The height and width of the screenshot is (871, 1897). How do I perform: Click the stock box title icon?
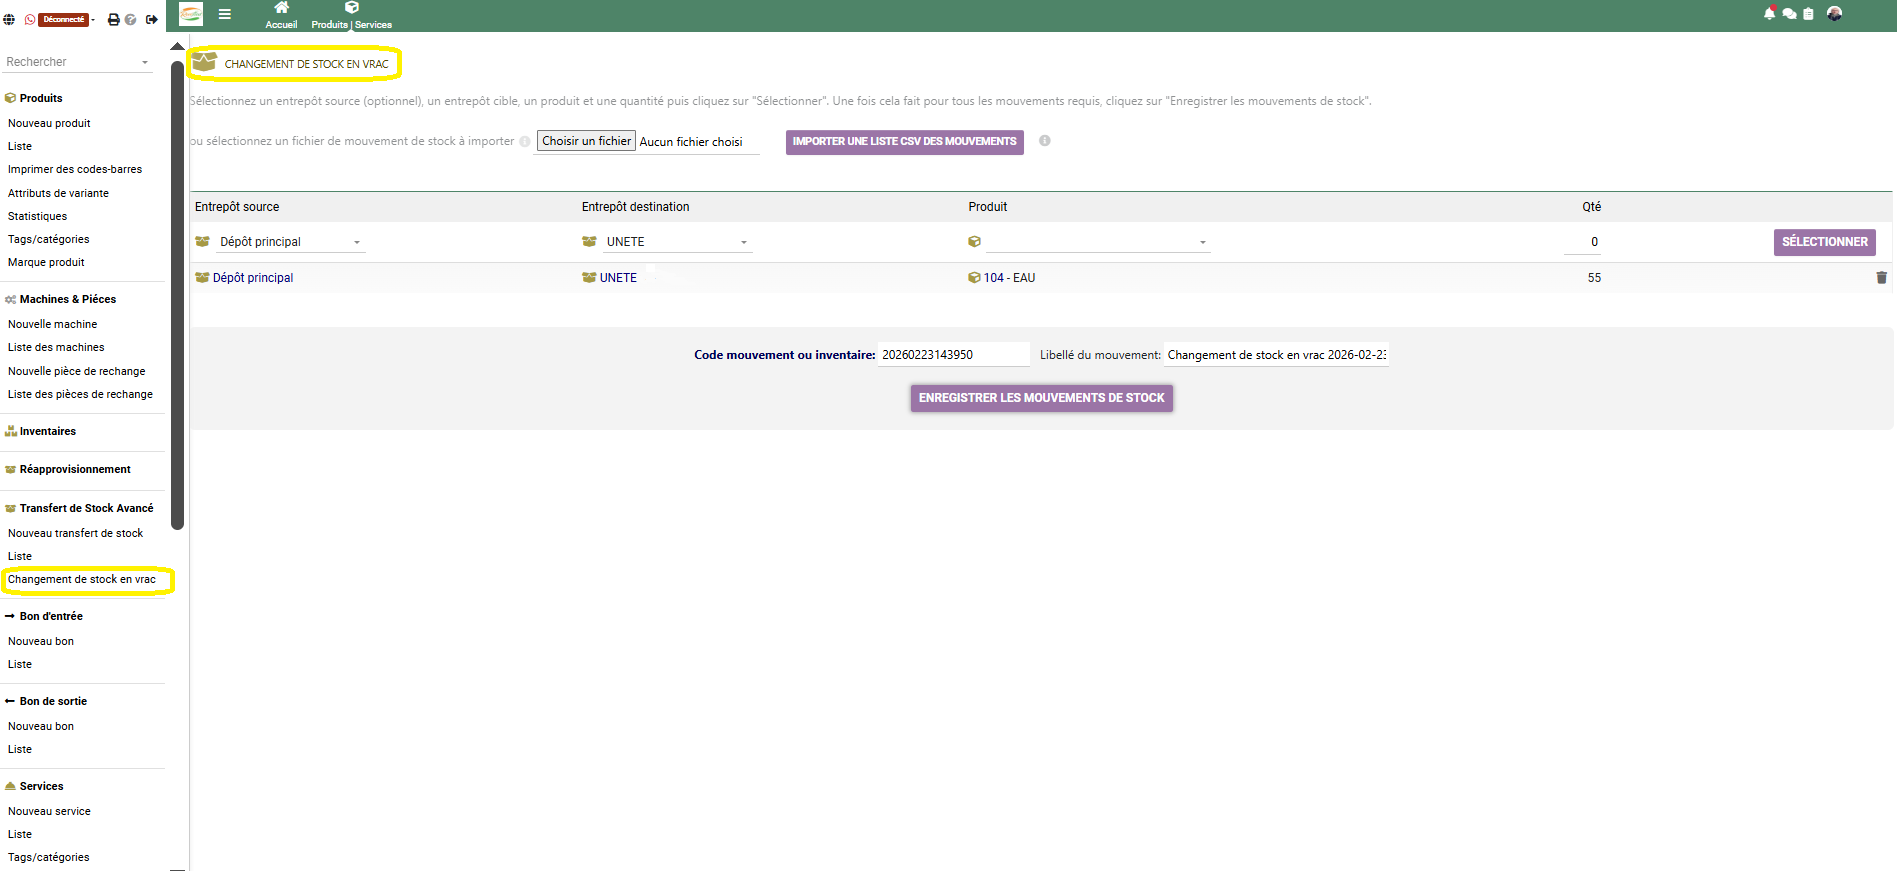(x=204, y=62)
